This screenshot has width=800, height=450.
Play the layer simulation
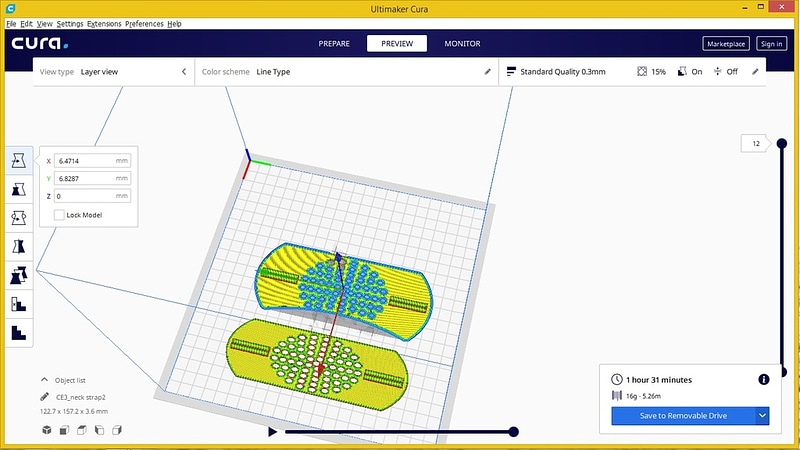272,432
